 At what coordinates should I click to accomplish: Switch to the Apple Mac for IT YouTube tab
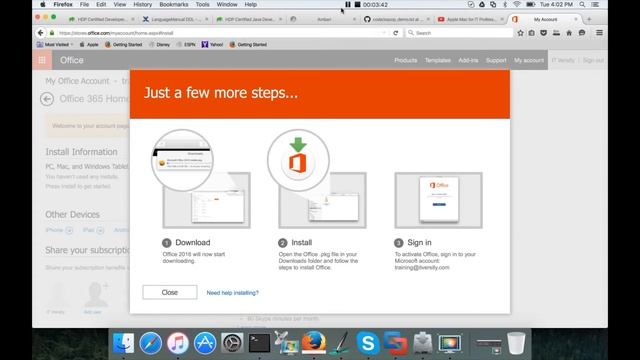click(470, 19)
